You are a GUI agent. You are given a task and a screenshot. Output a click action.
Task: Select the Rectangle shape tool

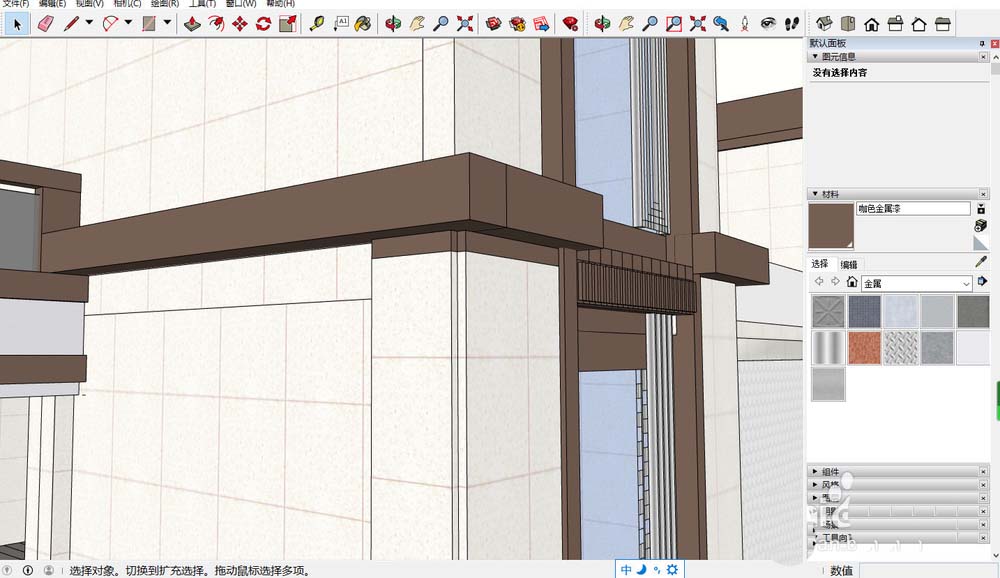click(149, 24)
